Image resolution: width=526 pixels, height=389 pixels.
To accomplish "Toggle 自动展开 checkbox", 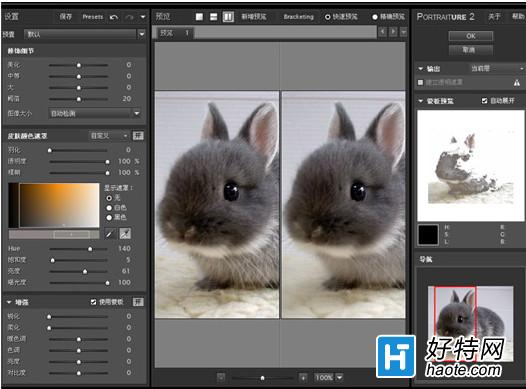I will pyautogui.click(x=484, y=101).
